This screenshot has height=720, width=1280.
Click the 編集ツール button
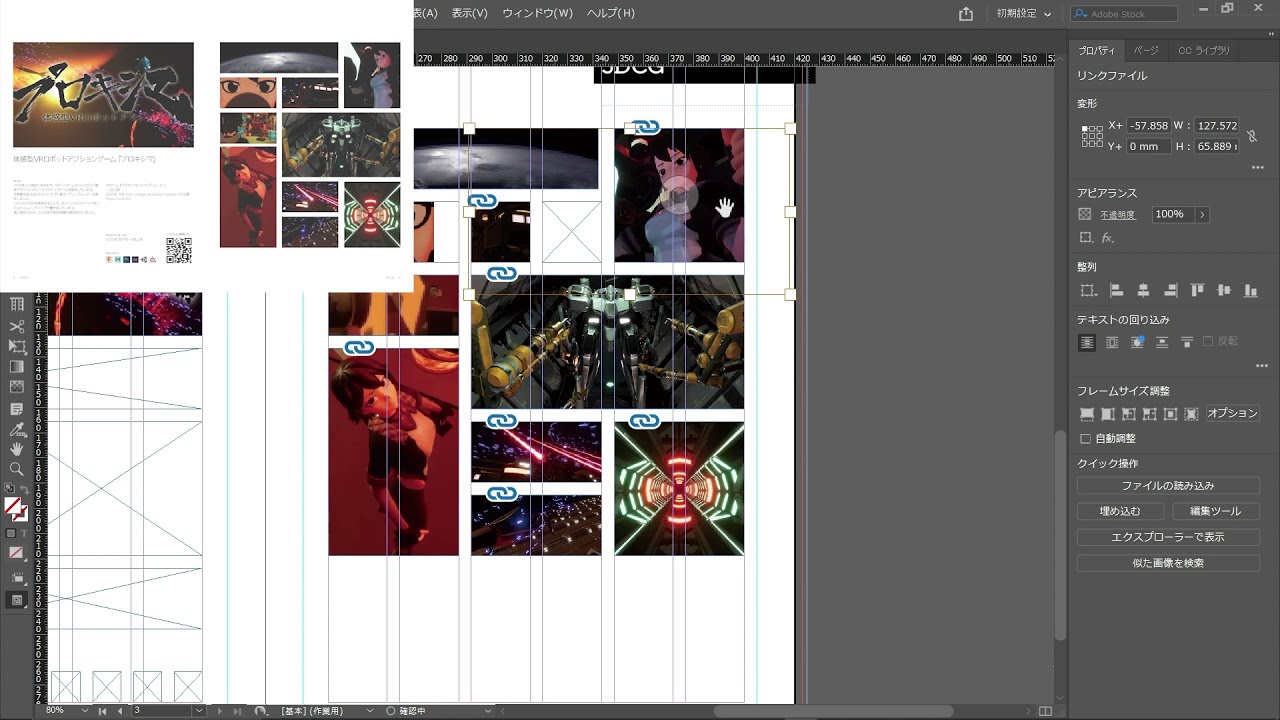(1216, 511)
